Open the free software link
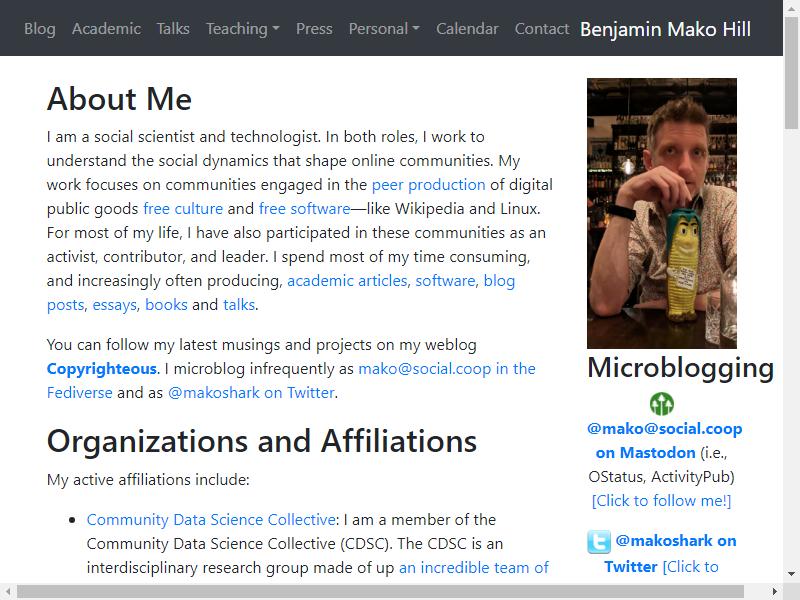 click(x=305, y=209)
